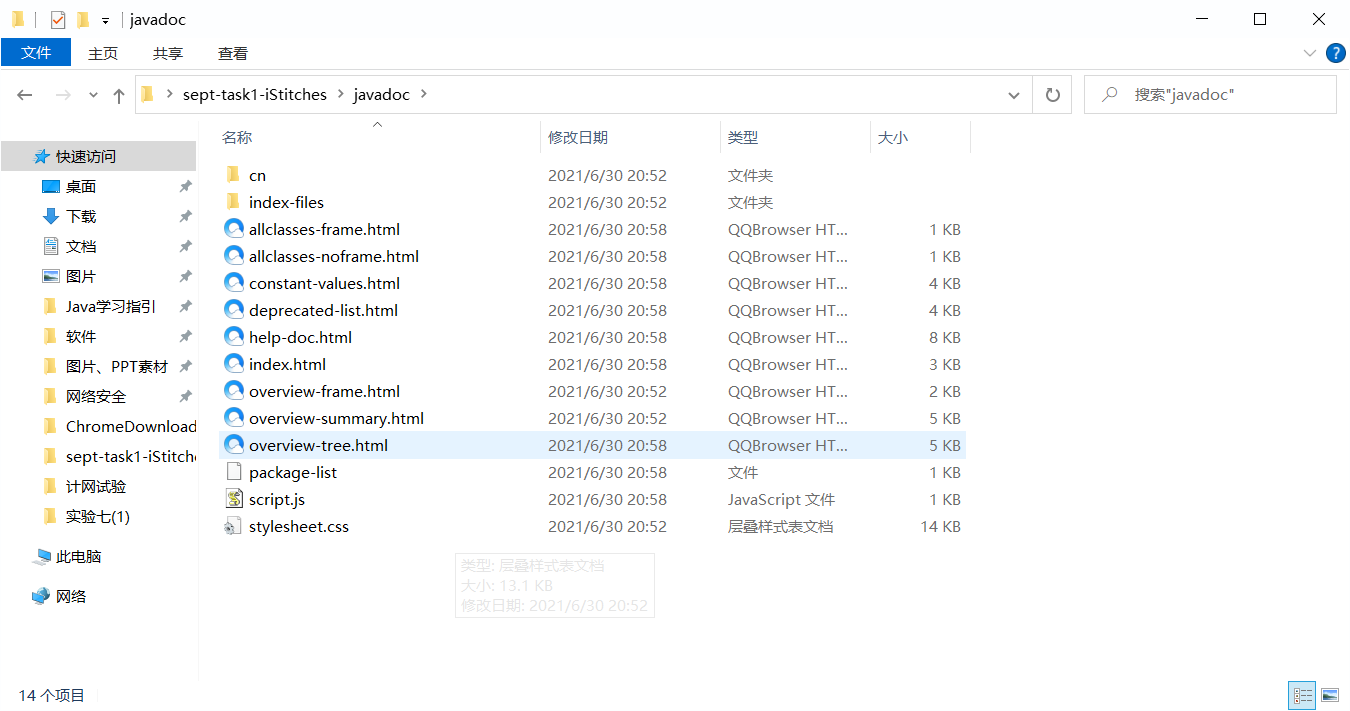Open the cn folder icon
1350x711 pixels.
(x=233, y=175)
